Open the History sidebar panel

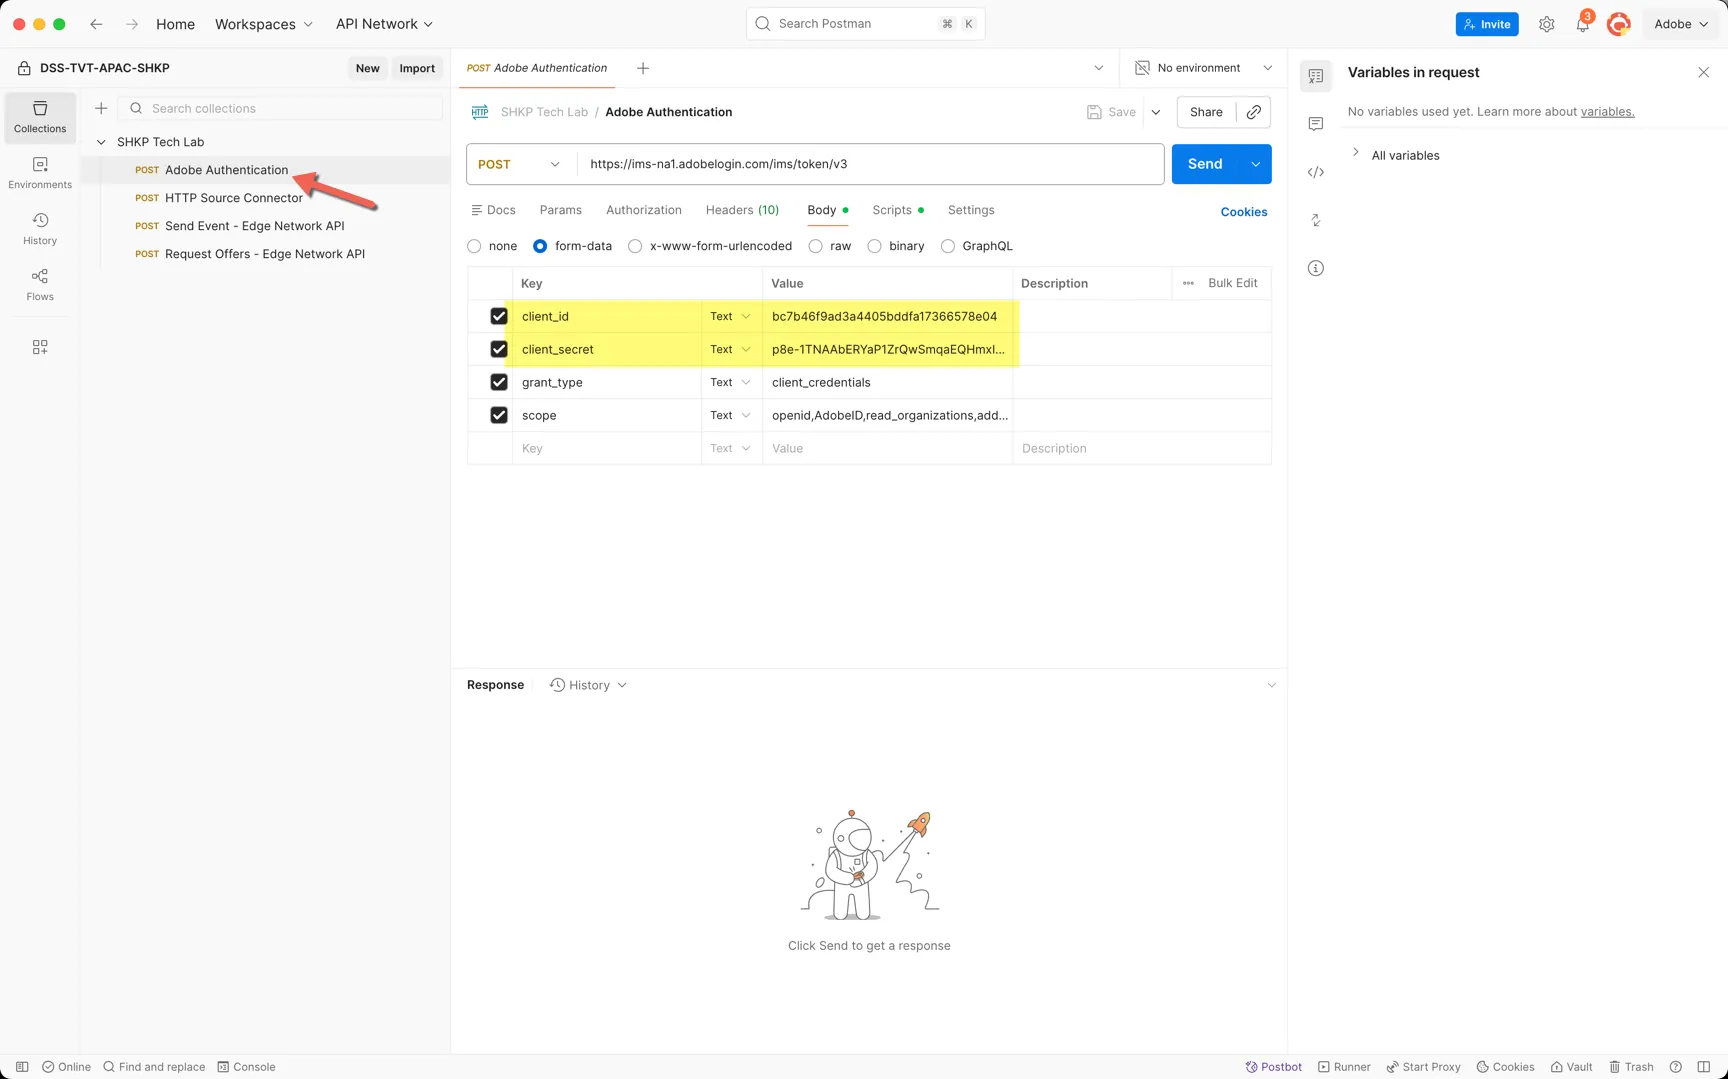click(x=40, y=229)
